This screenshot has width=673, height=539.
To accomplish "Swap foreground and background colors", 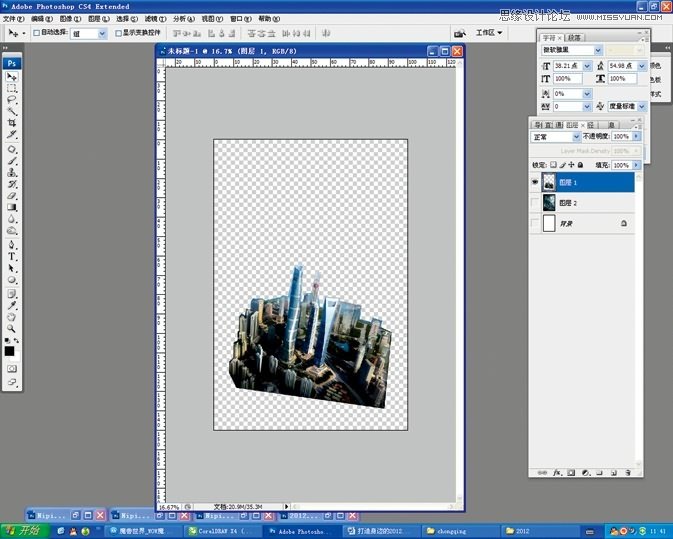I will (16, 340).
